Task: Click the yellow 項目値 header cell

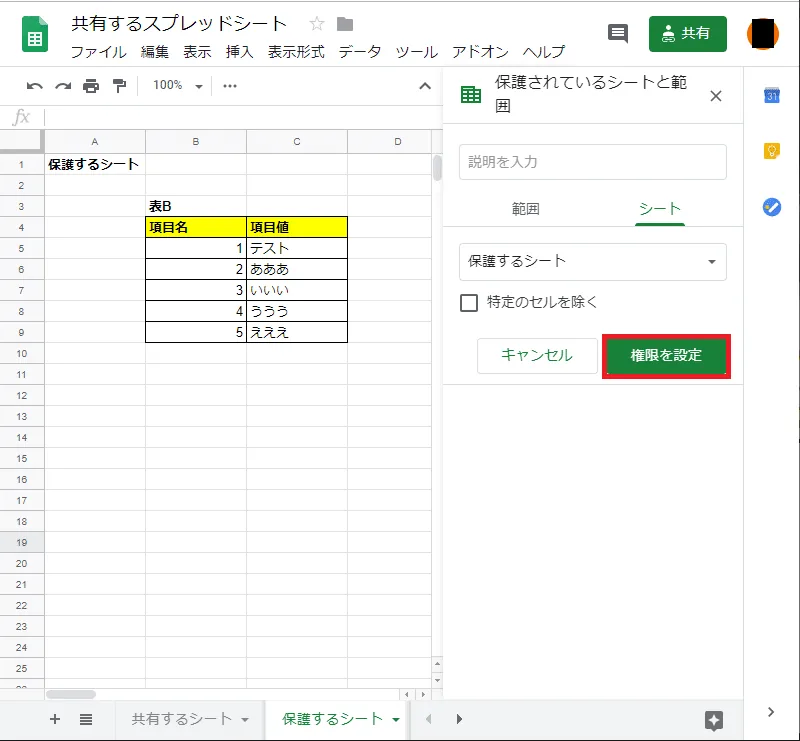Action: point(297,227)
